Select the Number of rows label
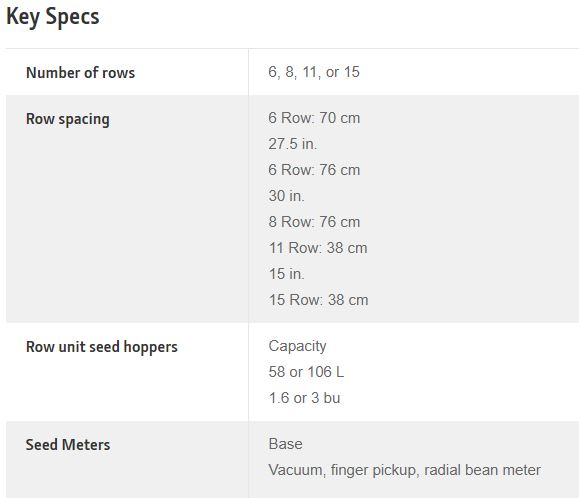This screenshot has height=498, width=579. point(80,72)
